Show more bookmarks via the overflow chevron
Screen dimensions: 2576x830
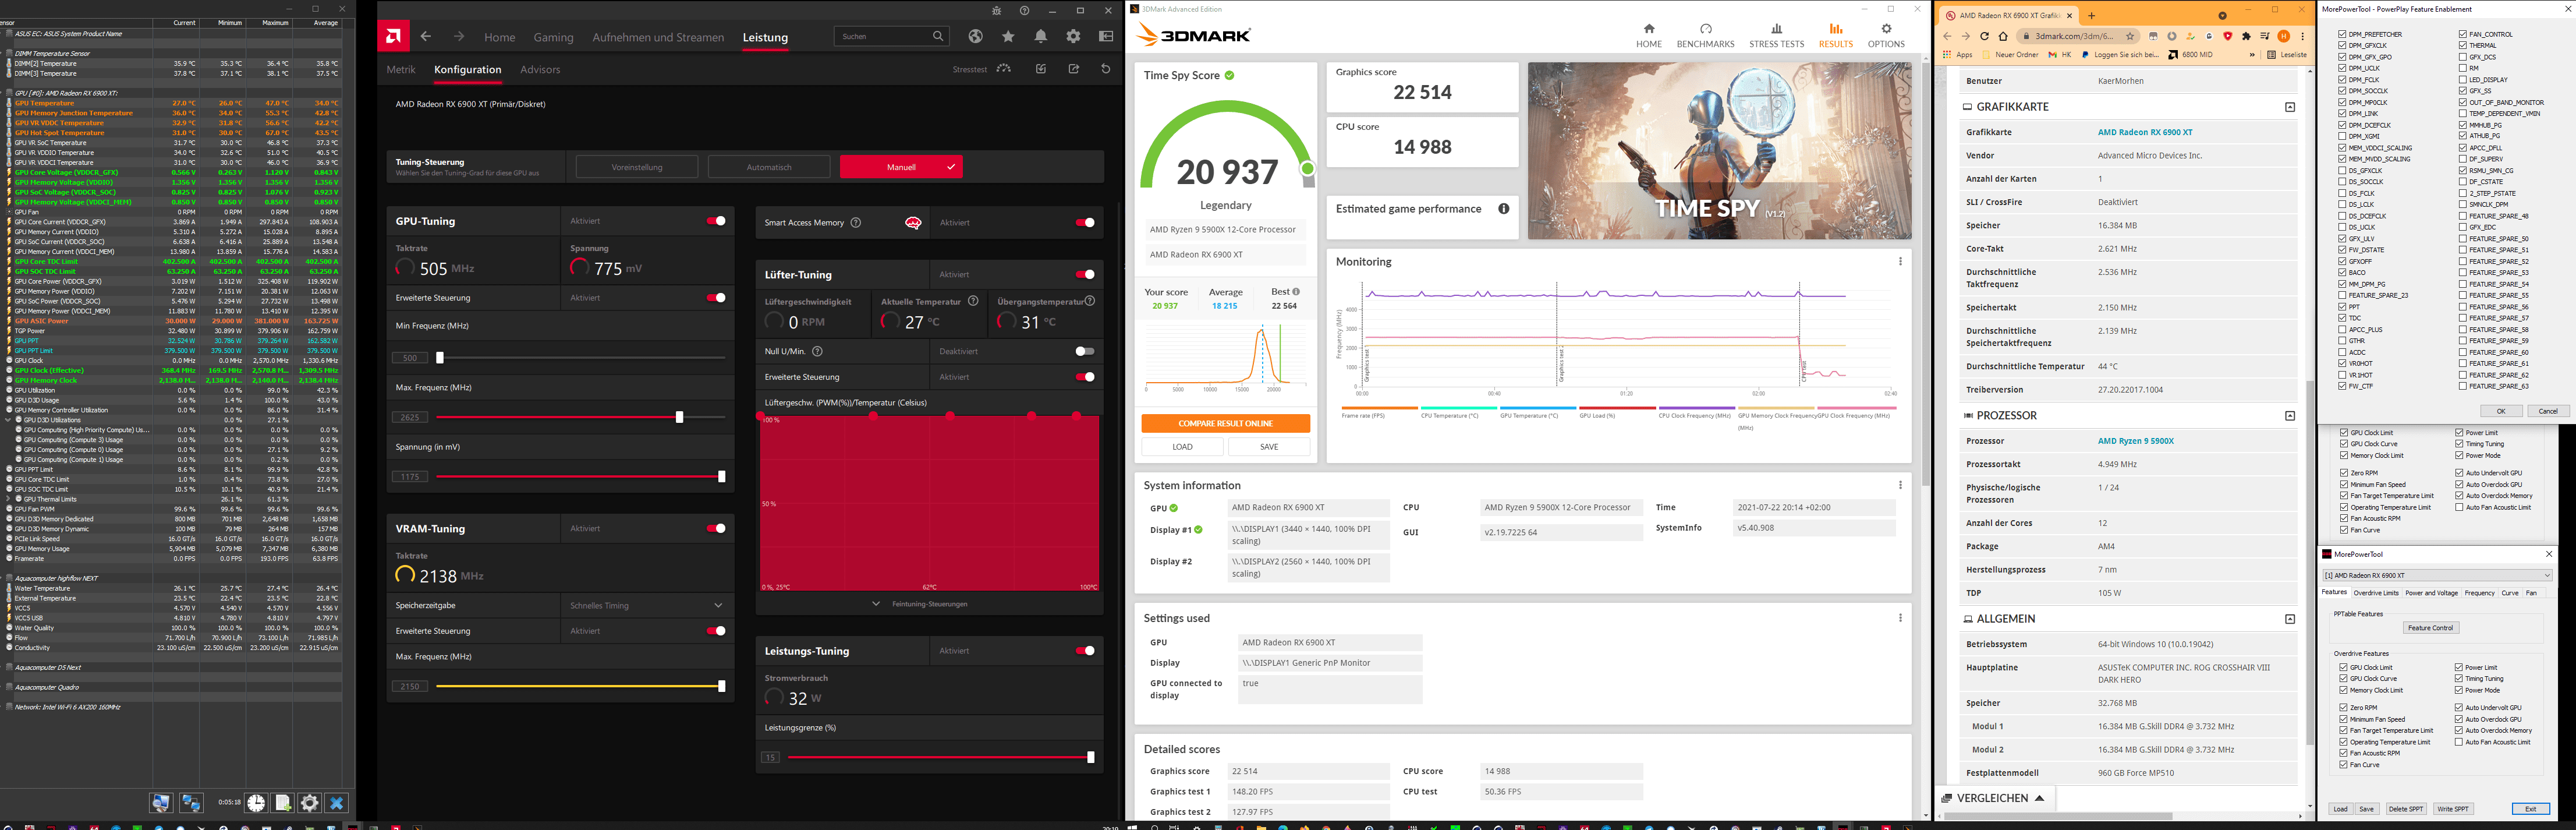coord(2252,55)
